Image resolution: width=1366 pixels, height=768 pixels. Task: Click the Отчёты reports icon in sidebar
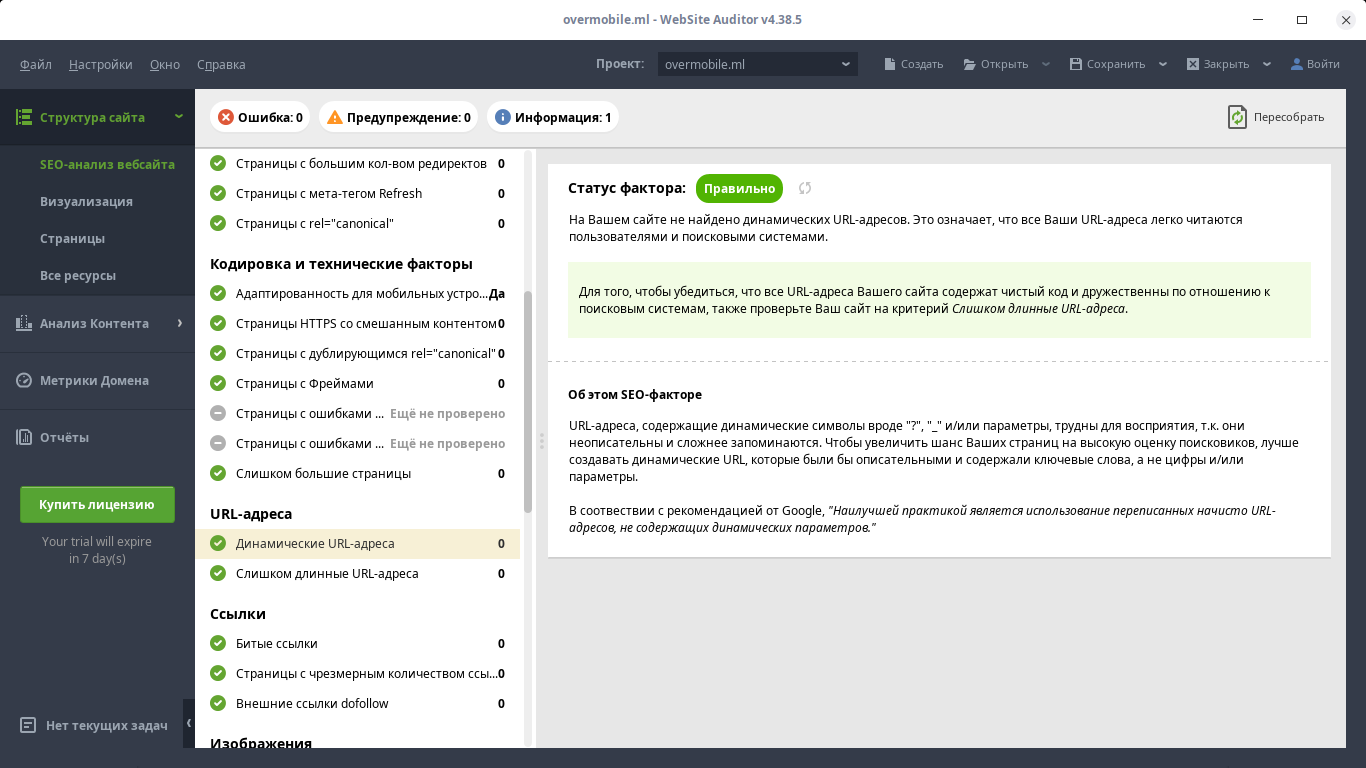(24, 437)
